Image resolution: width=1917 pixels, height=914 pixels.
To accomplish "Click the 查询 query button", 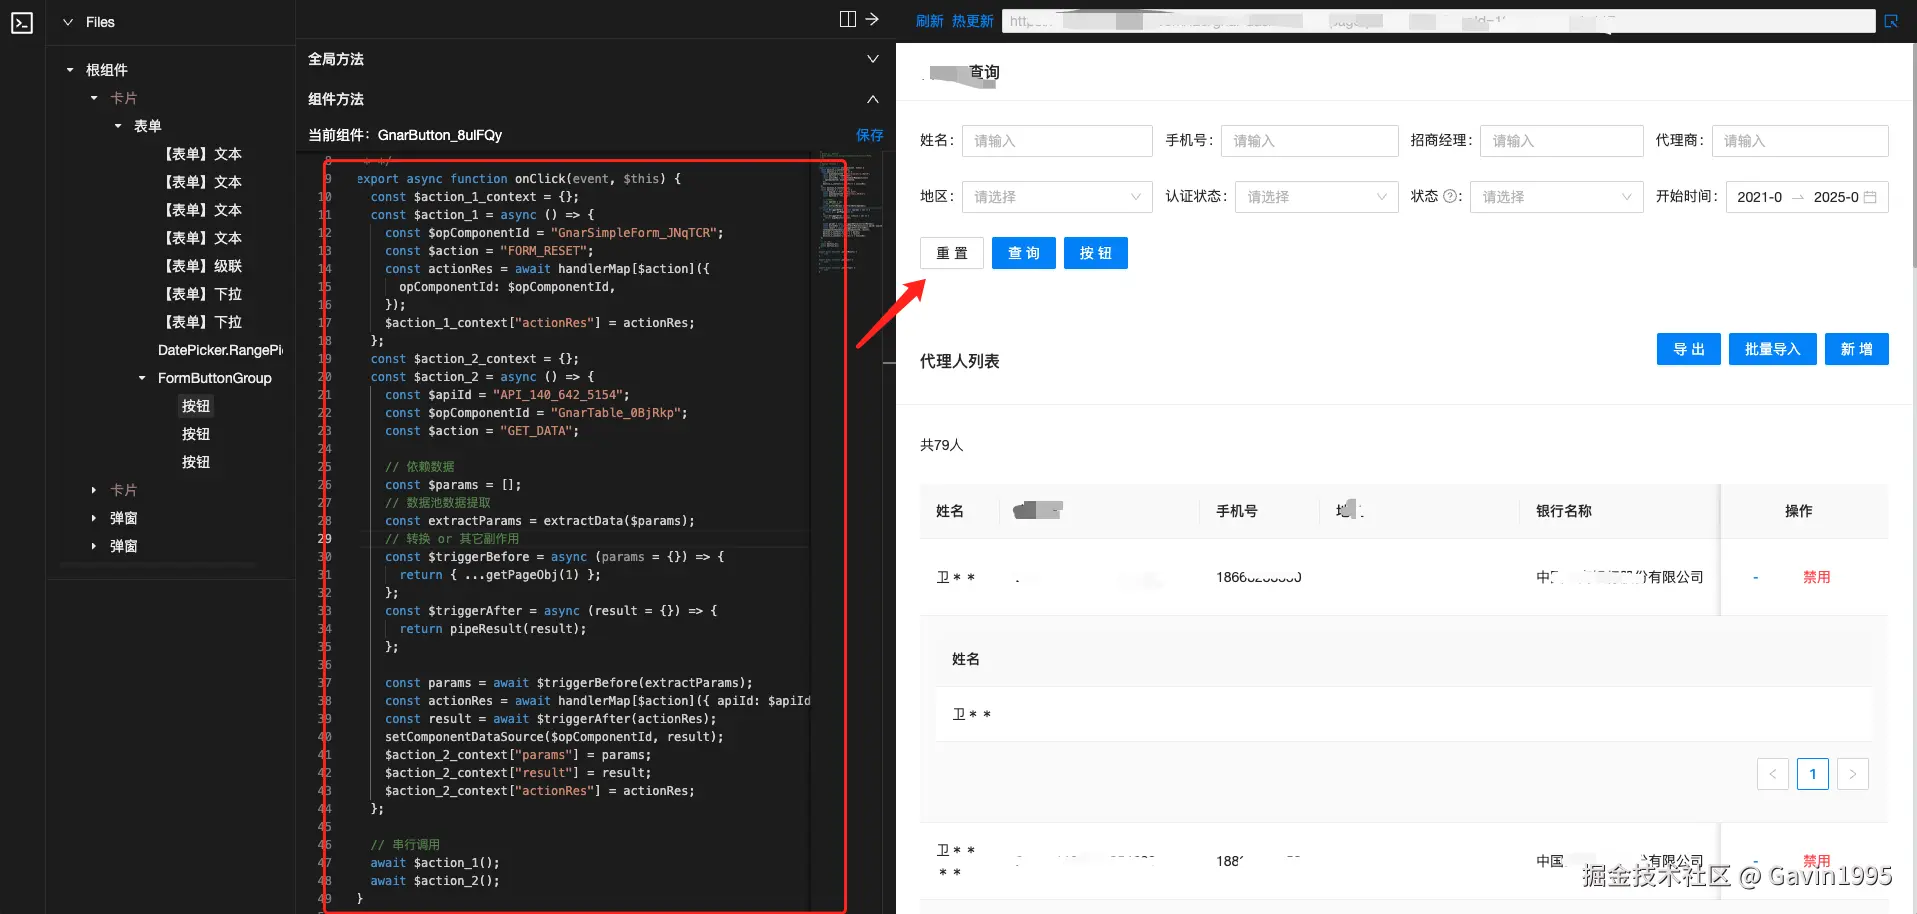I will pyautogui.click(x=1023, y=253).
